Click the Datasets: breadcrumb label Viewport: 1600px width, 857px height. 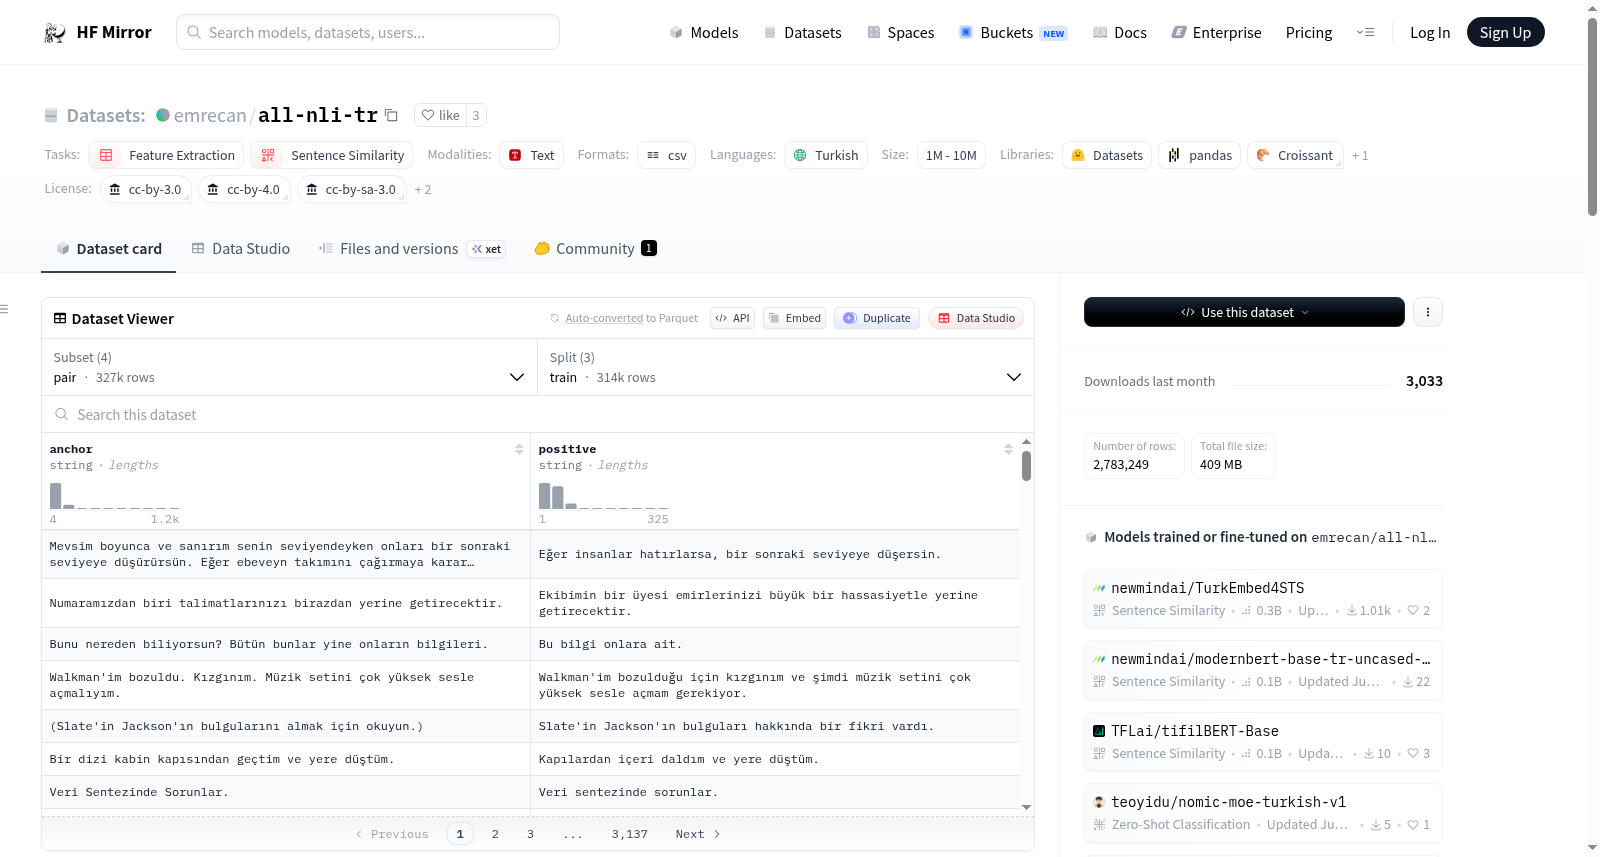tap(106, 115)
